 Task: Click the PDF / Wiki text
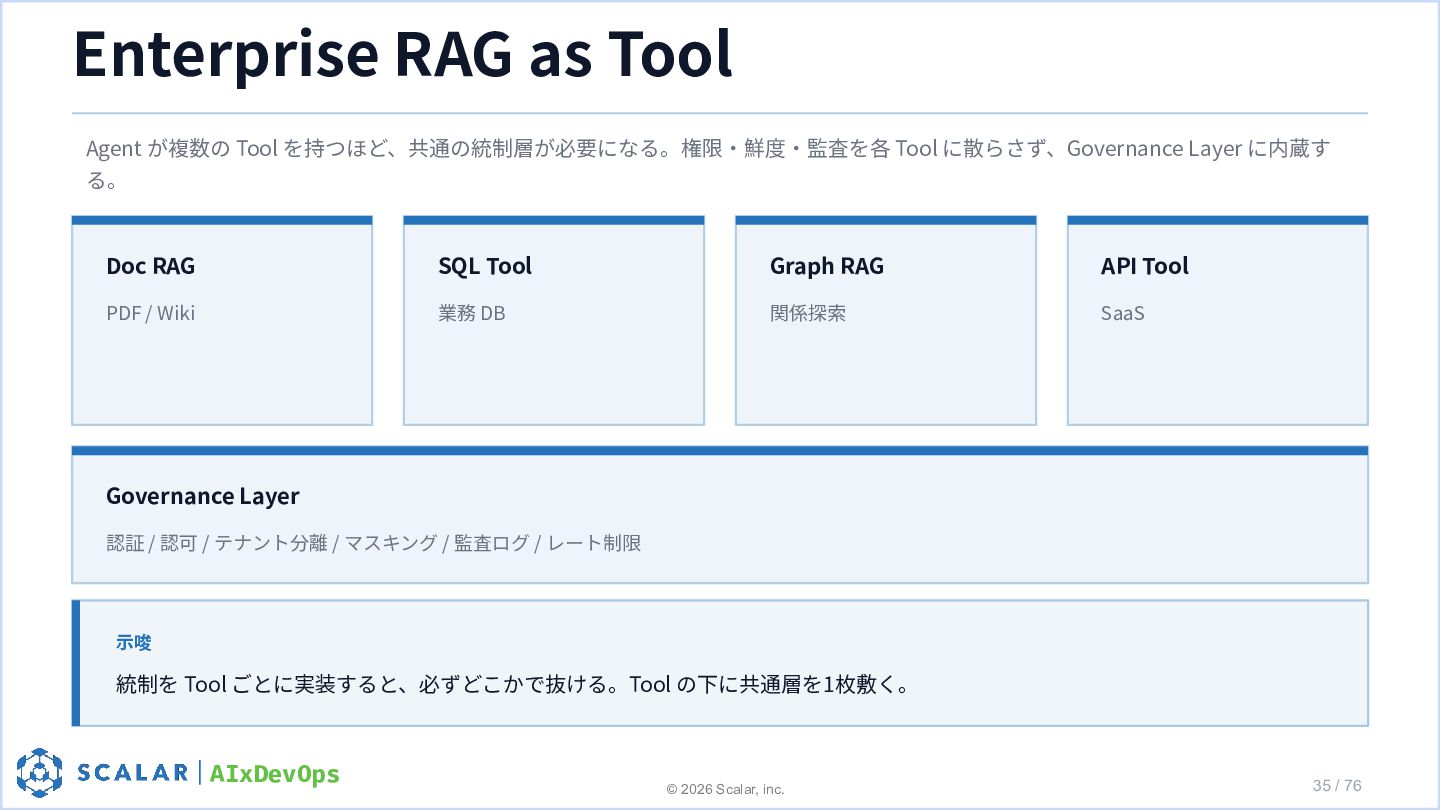[x=151, y=313]
